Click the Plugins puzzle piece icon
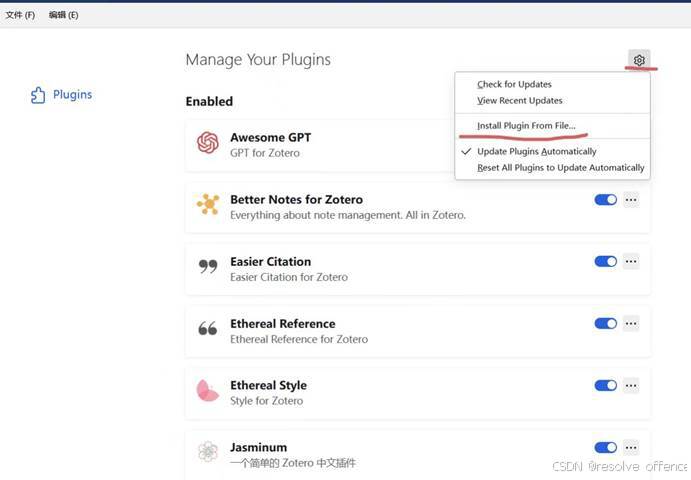Viewport: 691px width, 480px height. (x=38, y=95)
